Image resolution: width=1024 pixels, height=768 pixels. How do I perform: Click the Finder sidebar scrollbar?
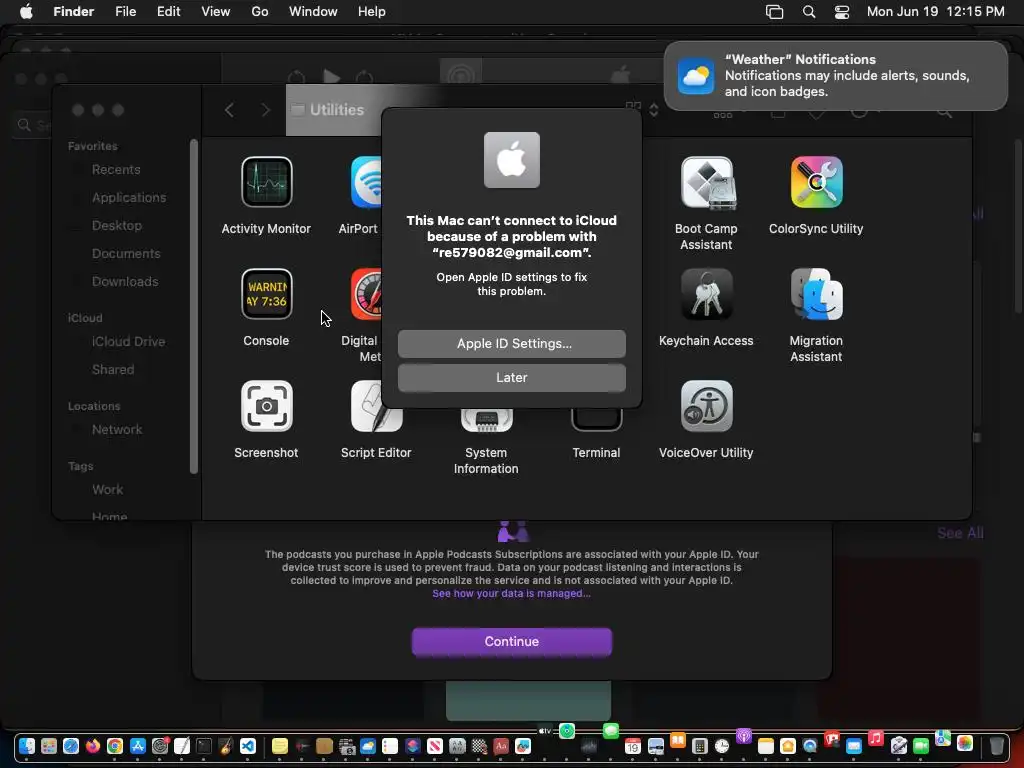tap(193, 306)
